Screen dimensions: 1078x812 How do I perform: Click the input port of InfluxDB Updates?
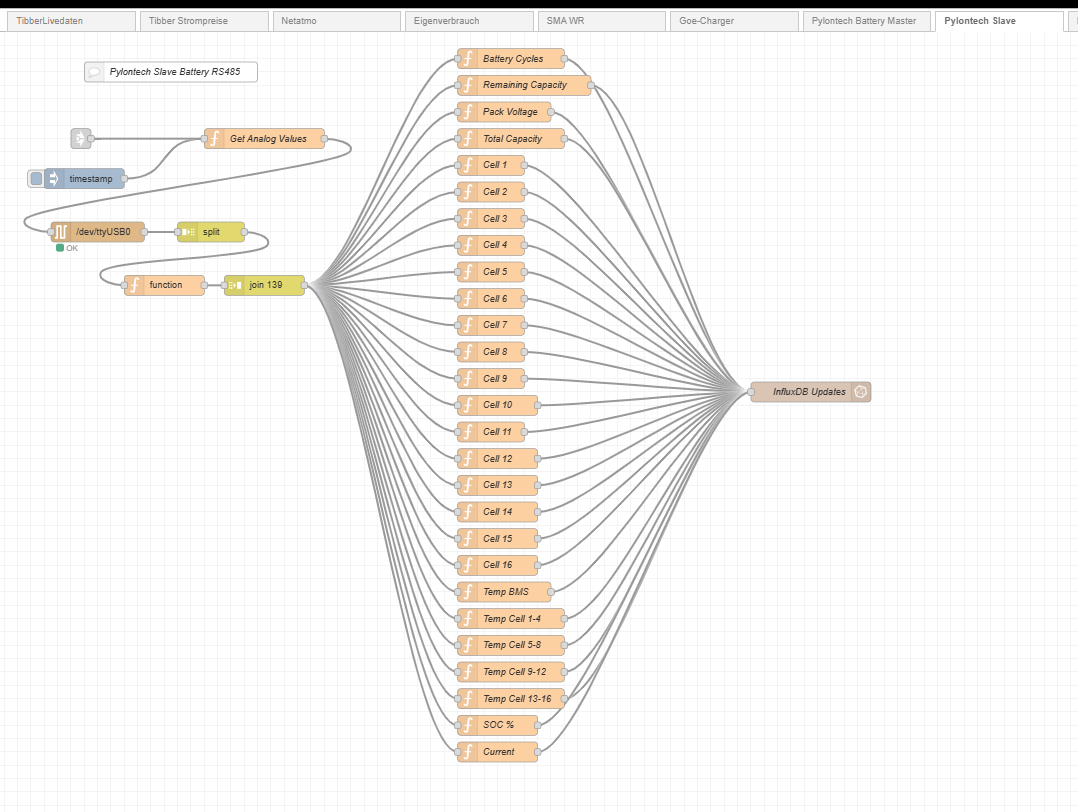751,392
